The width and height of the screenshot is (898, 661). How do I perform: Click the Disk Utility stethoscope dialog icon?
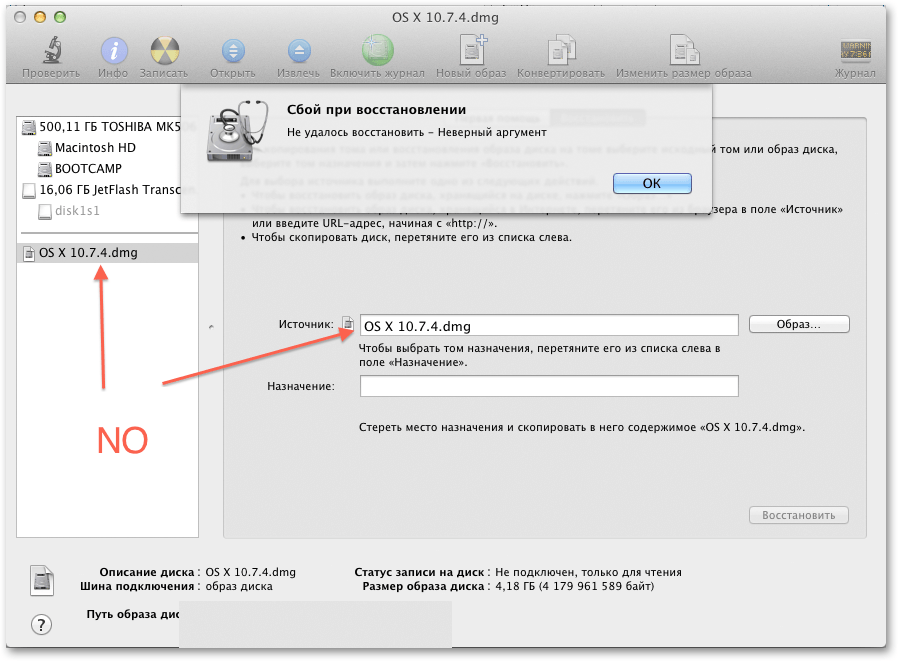pos(237,131)
